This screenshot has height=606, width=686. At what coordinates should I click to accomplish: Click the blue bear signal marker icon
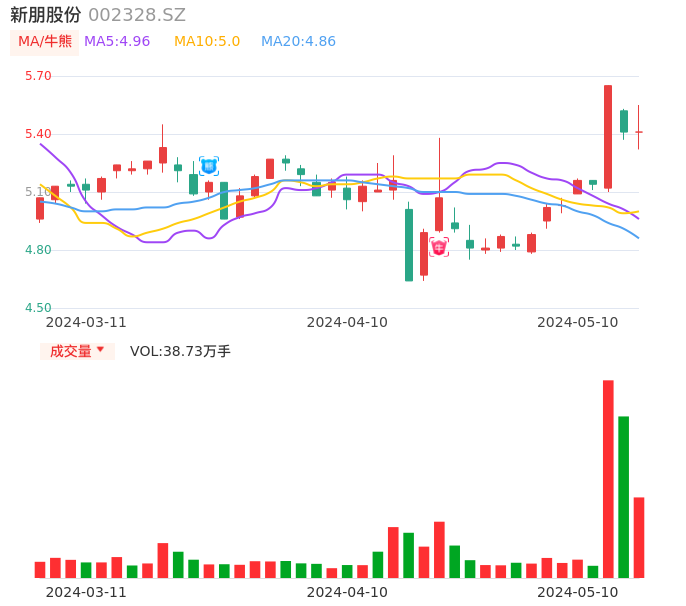(x=209, y=166)
